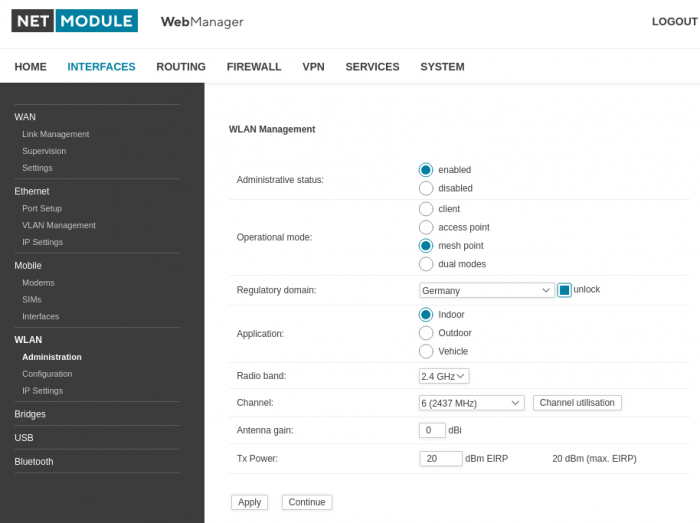Switch to the SYSTEM menu
Image resolution: width=700 pixels, height=523 pixels.
[x=442, y=67]
